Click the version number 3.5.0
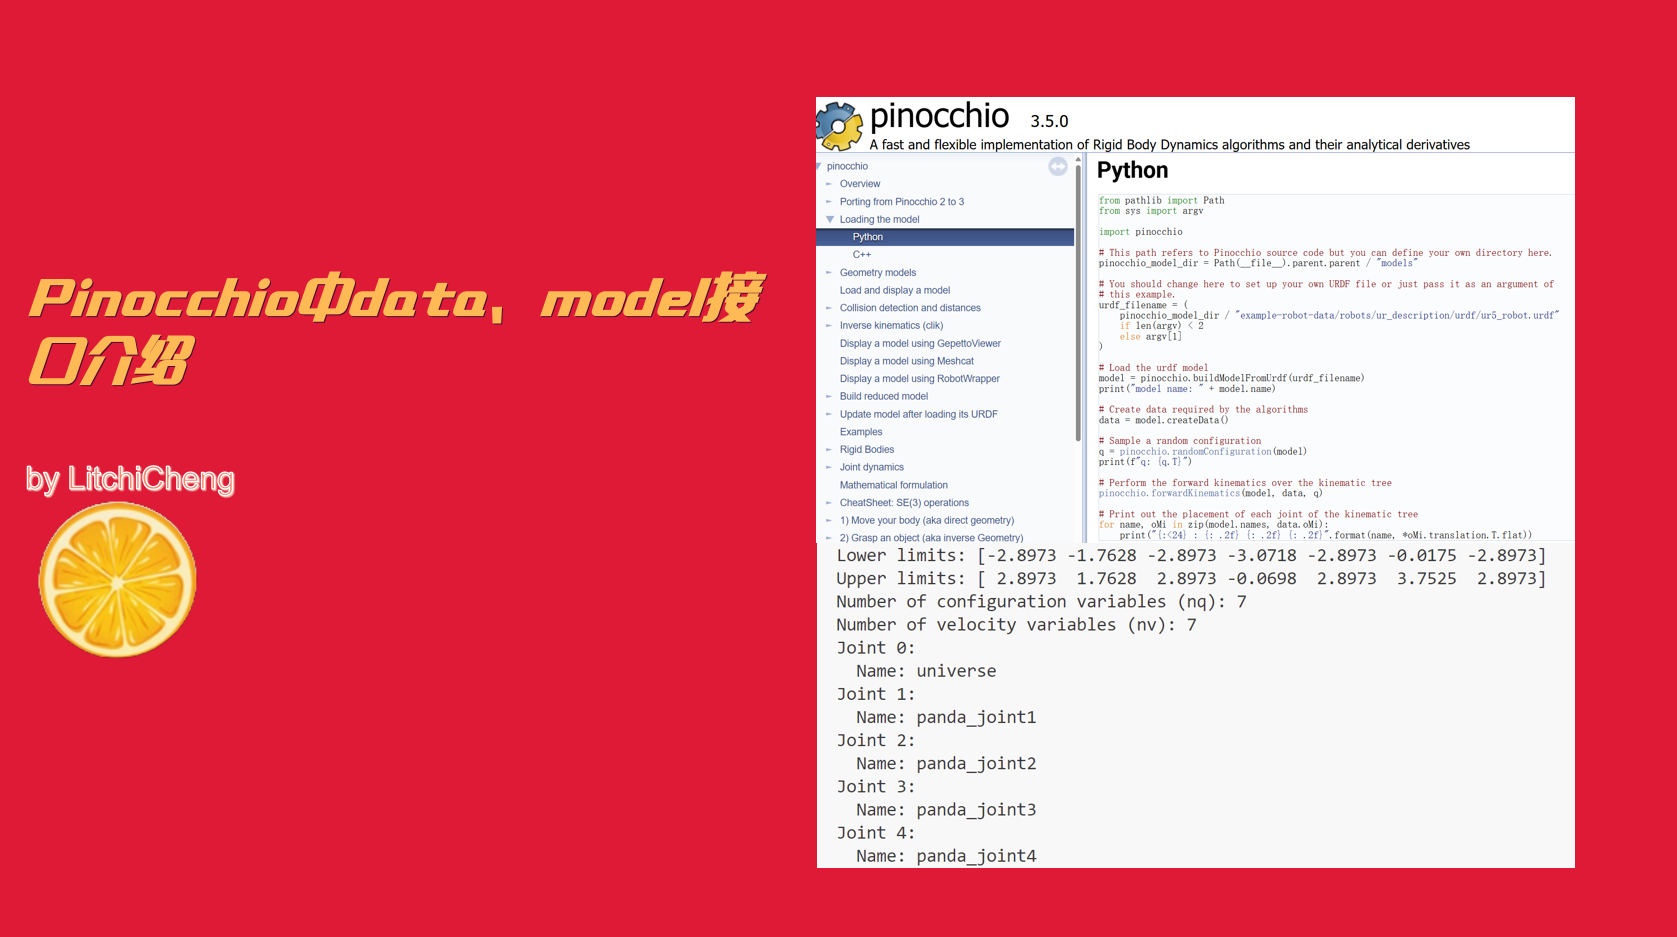 [1049, 121]
